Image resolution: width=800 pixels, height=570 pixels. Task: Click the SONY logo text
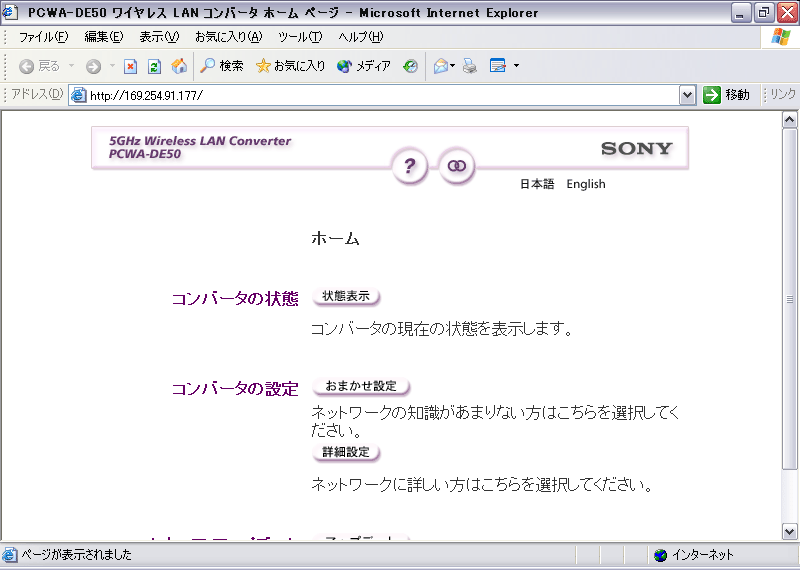637,148
